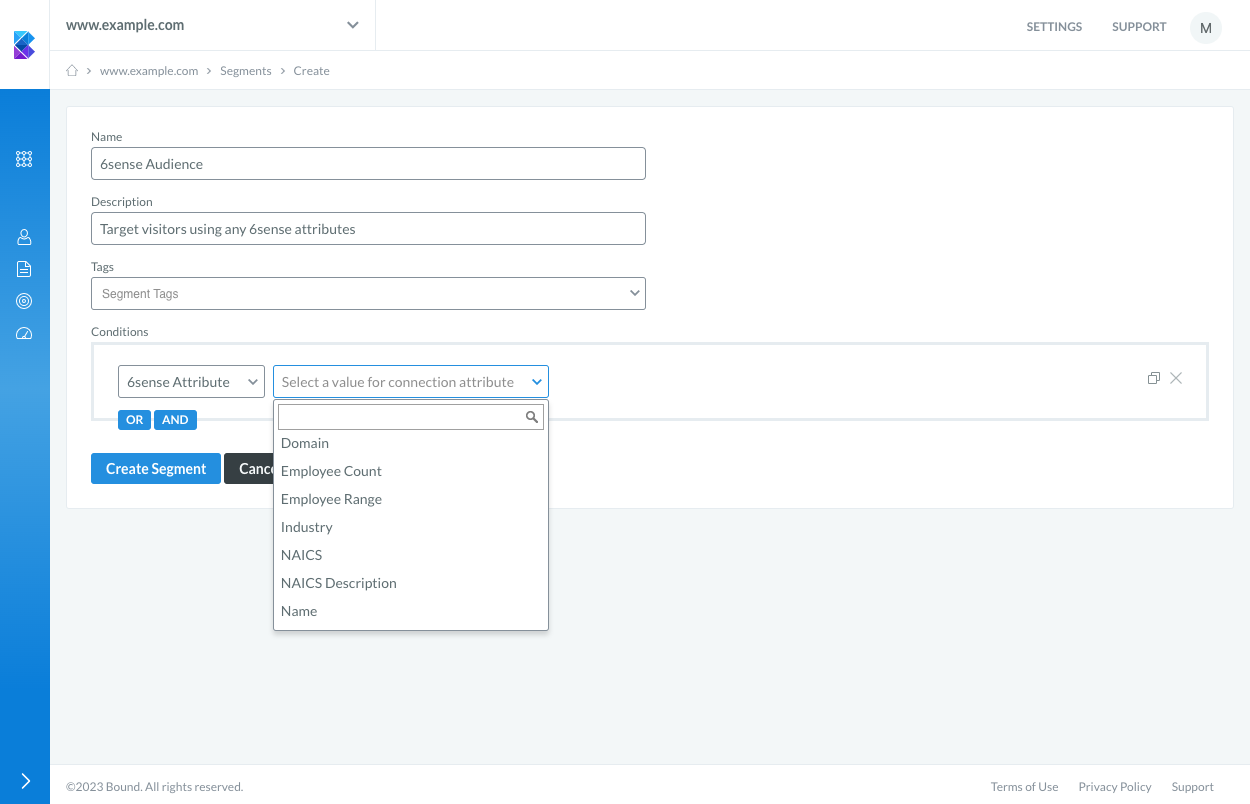Open the visitors person icon in sidebar
Screen dimensions: 1250x804
[24, 237]
